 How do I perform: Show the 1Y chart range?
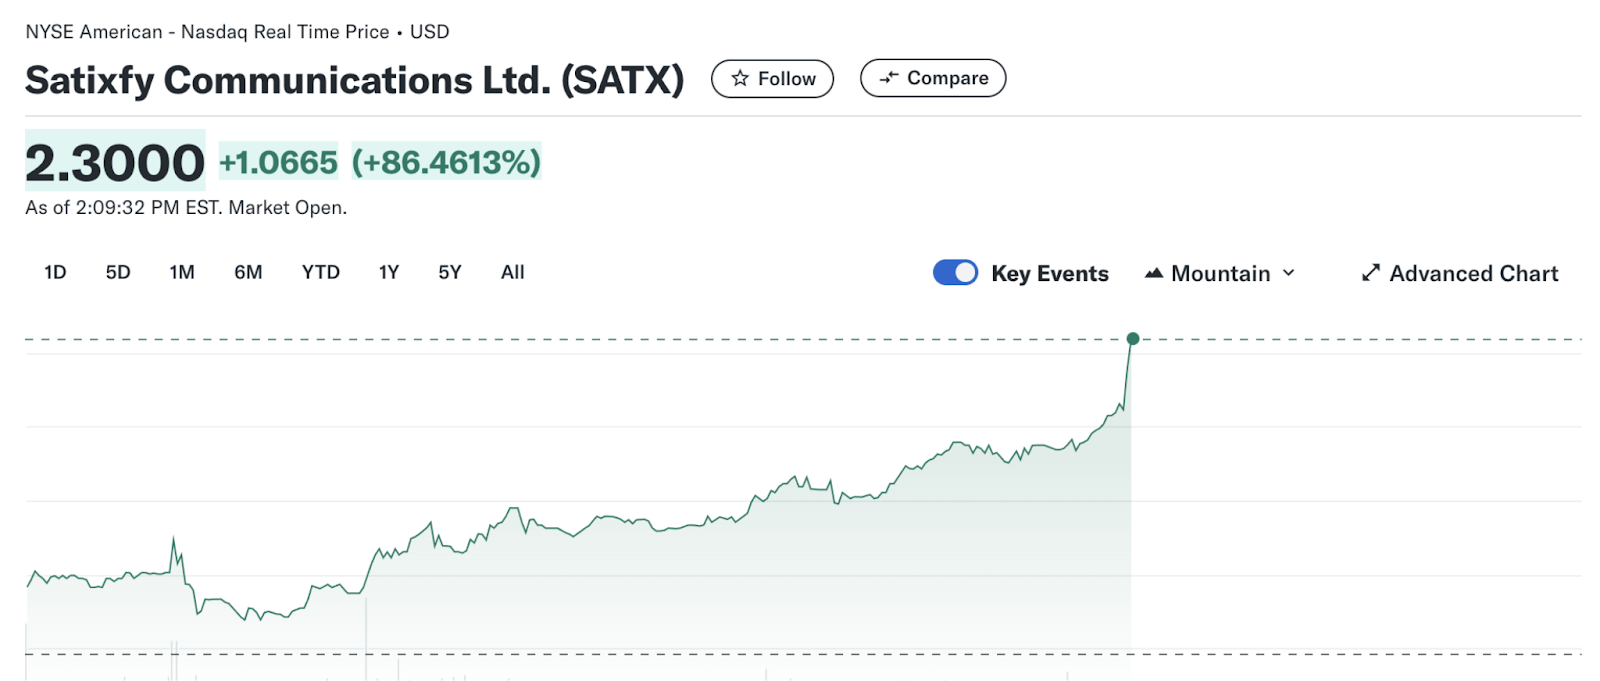[389, 272]
